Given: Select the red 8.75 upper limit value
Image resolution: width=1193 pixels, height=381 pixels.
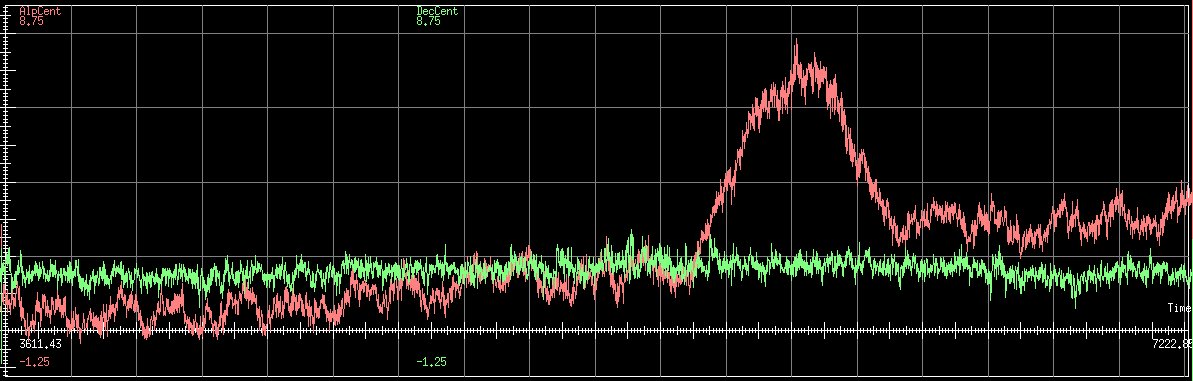Looking at the screenshot, I should (x=31, y=22).
